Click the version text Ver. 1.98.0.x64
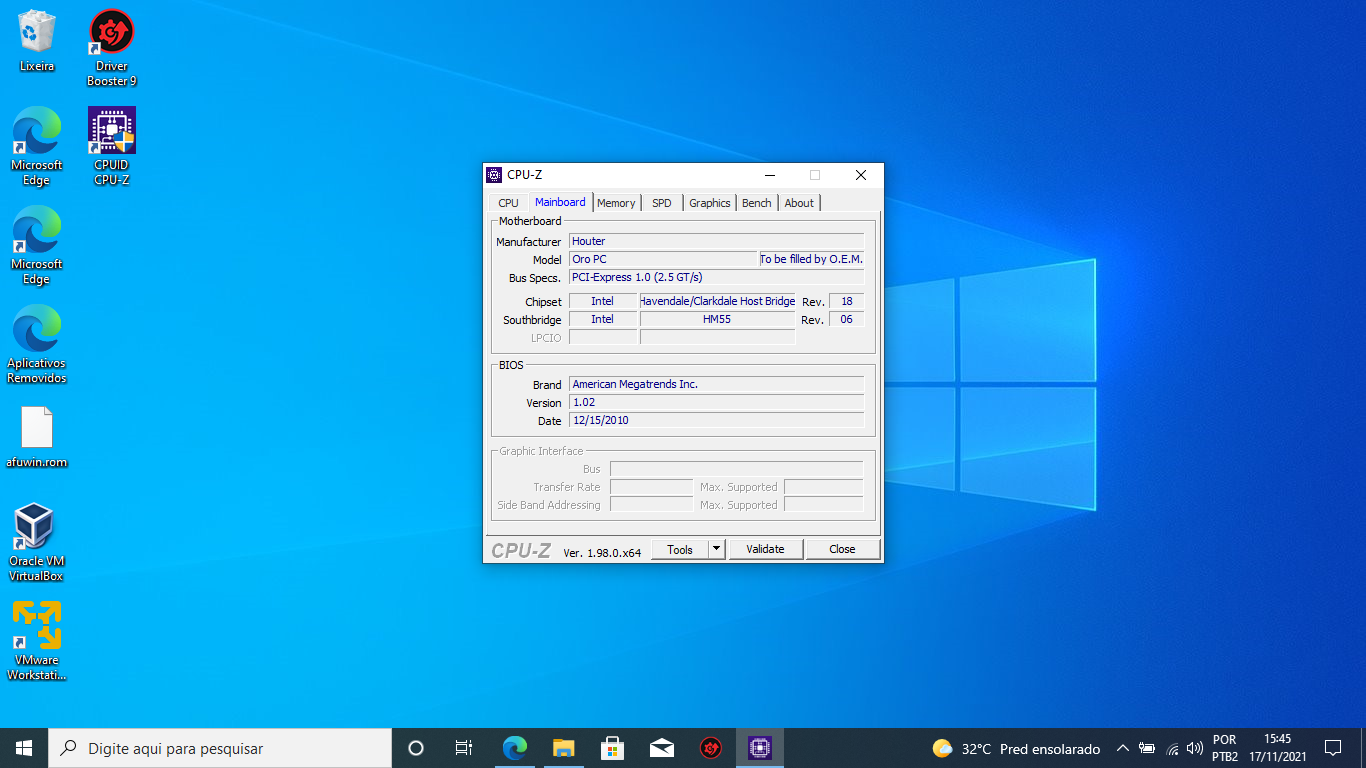 [x=602, y=552]
